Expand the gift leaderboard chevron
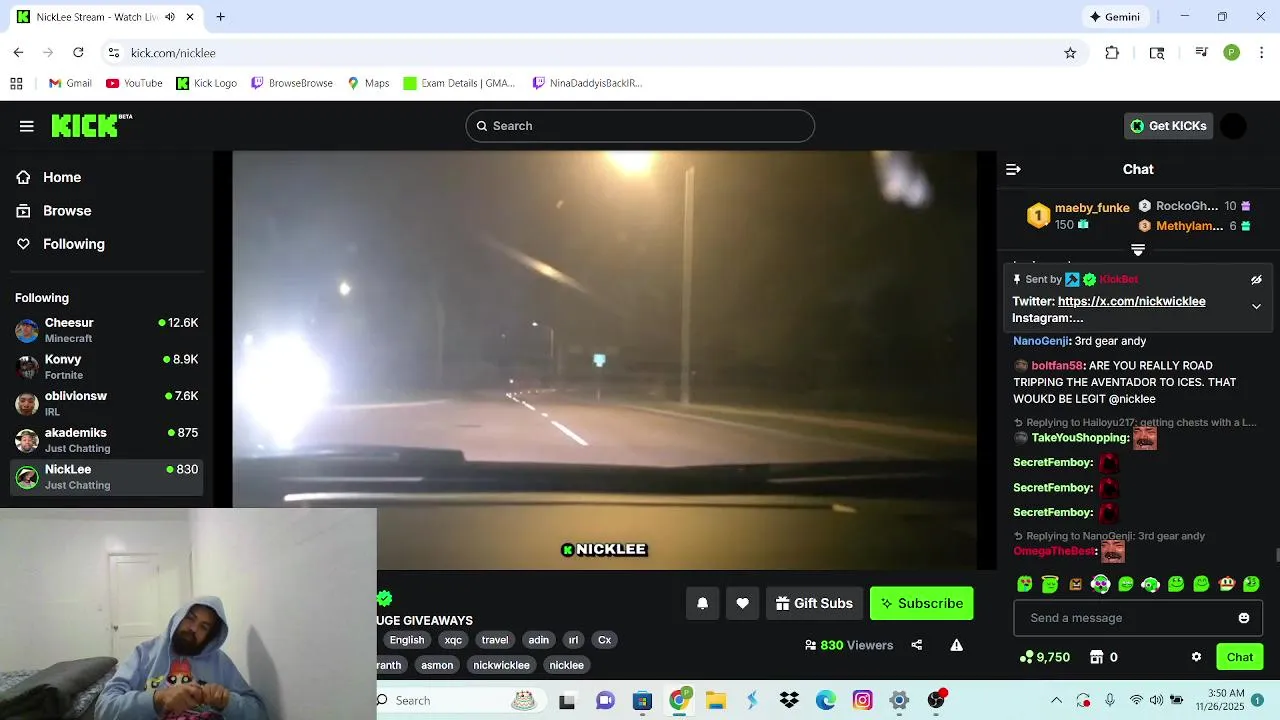This screenshot has width=1280, height=720. tap(1138, 250)
